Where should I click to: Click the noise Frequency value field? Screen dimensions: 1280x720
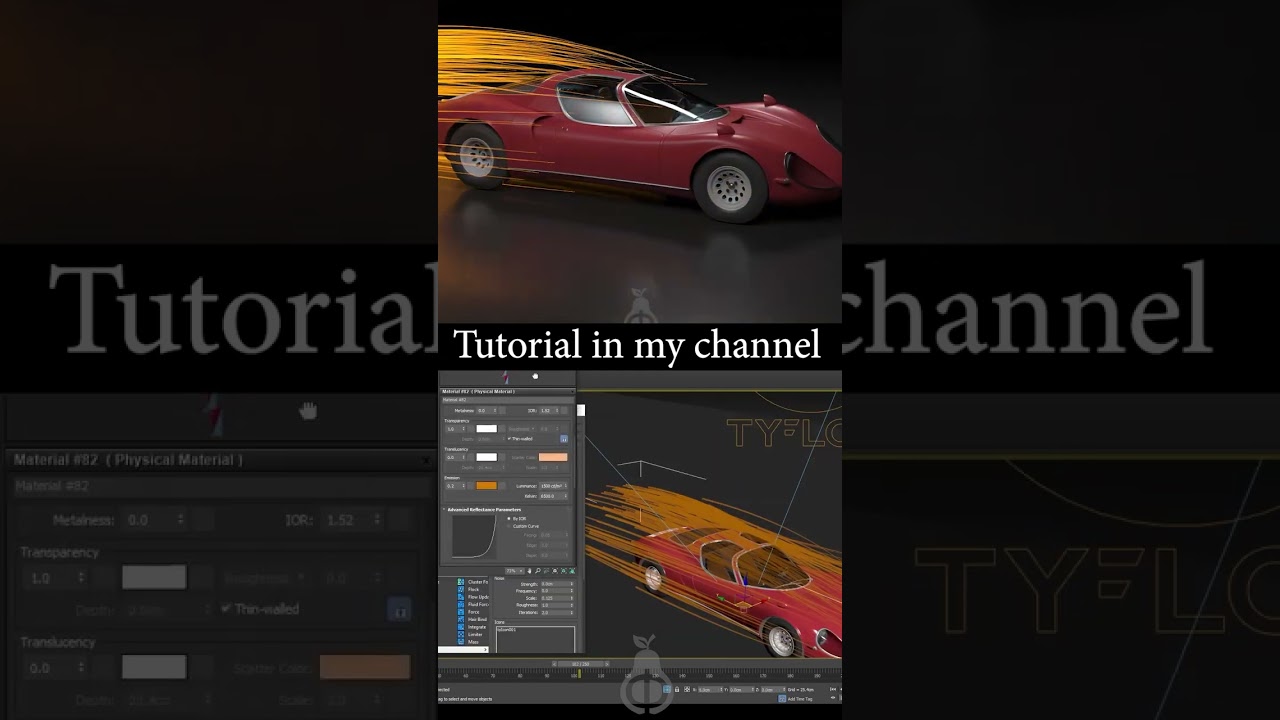click(557, 591)
